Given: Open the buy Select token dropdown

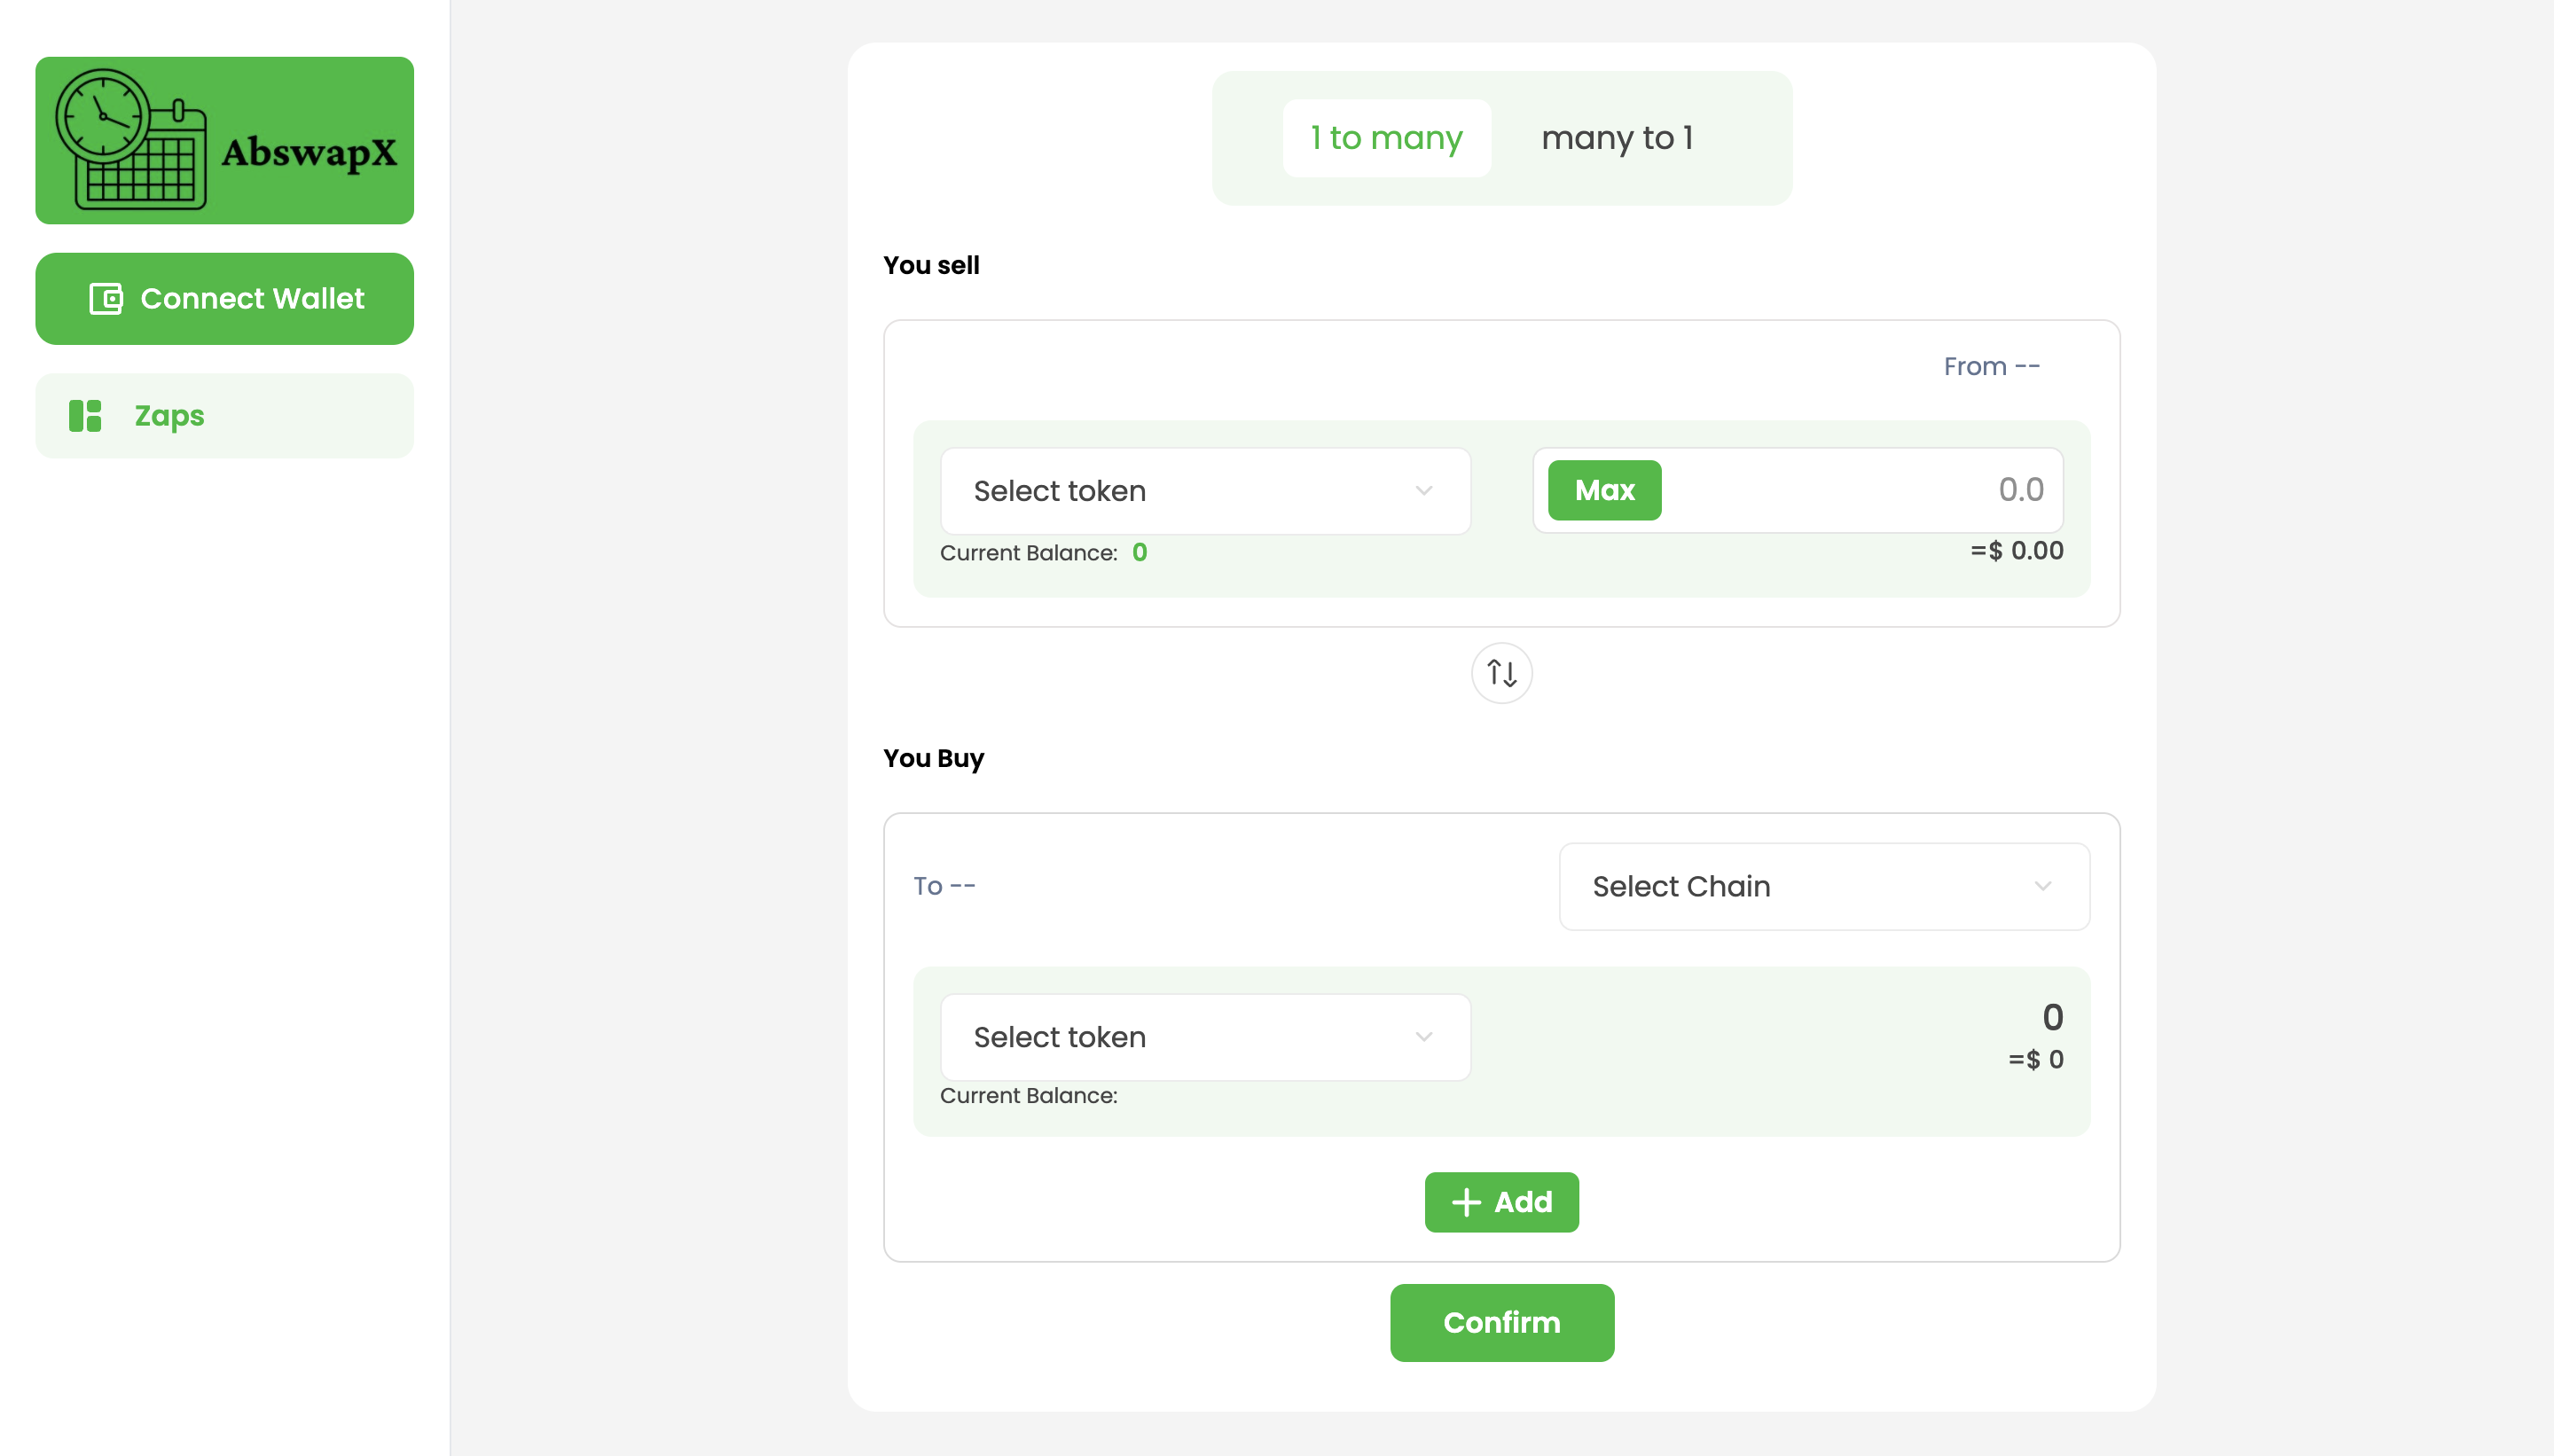Looking at the screenshot, I should (x=1205, y=1037).
